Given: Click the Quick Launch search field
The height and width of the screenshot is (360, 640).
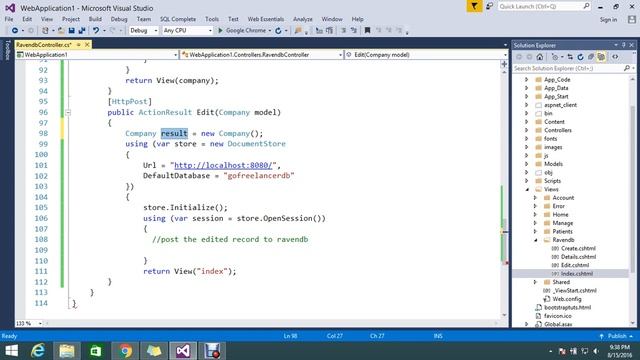Looking at the screenshot, I should (540, 7).
